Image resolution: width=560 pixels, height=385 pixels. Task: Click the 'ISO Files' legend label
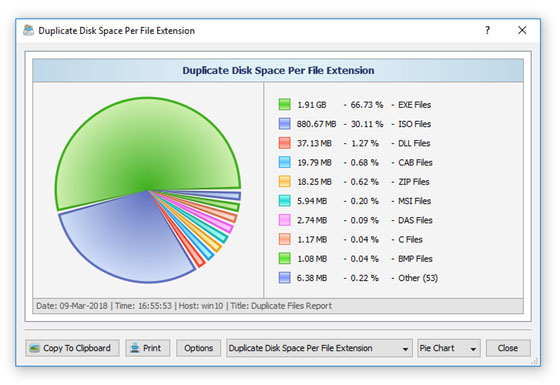coord(415,124)
